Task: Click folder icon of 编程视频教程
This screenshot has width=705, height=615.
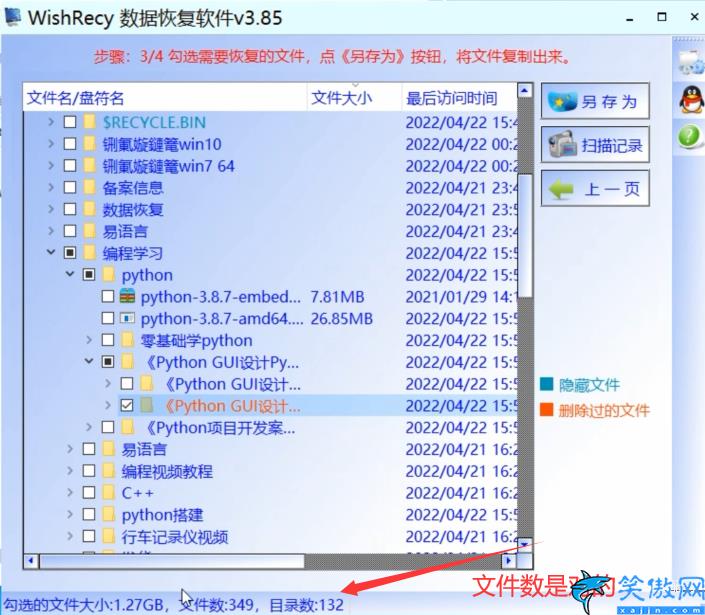Action: pos(108,471)
